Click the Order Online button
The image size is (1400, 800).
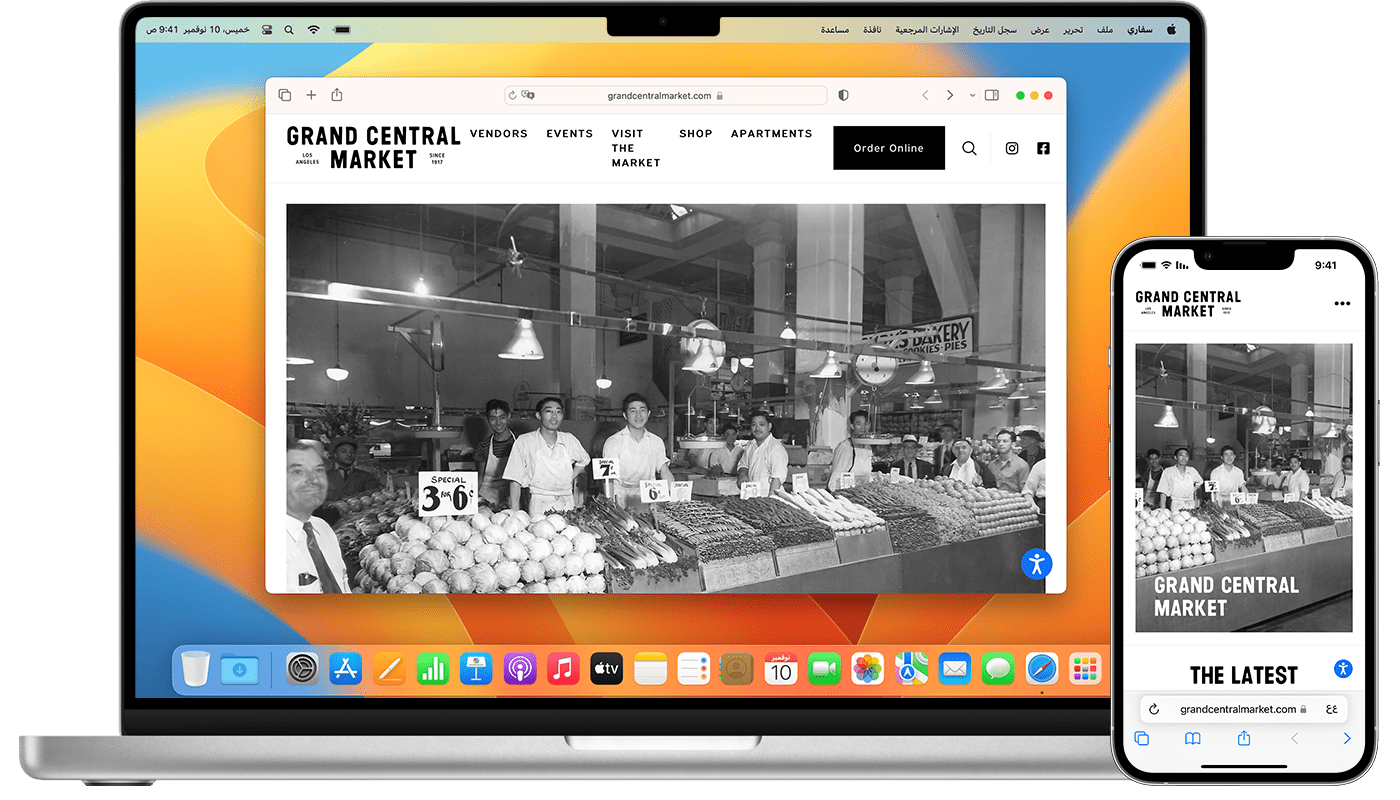coord(889,148)
